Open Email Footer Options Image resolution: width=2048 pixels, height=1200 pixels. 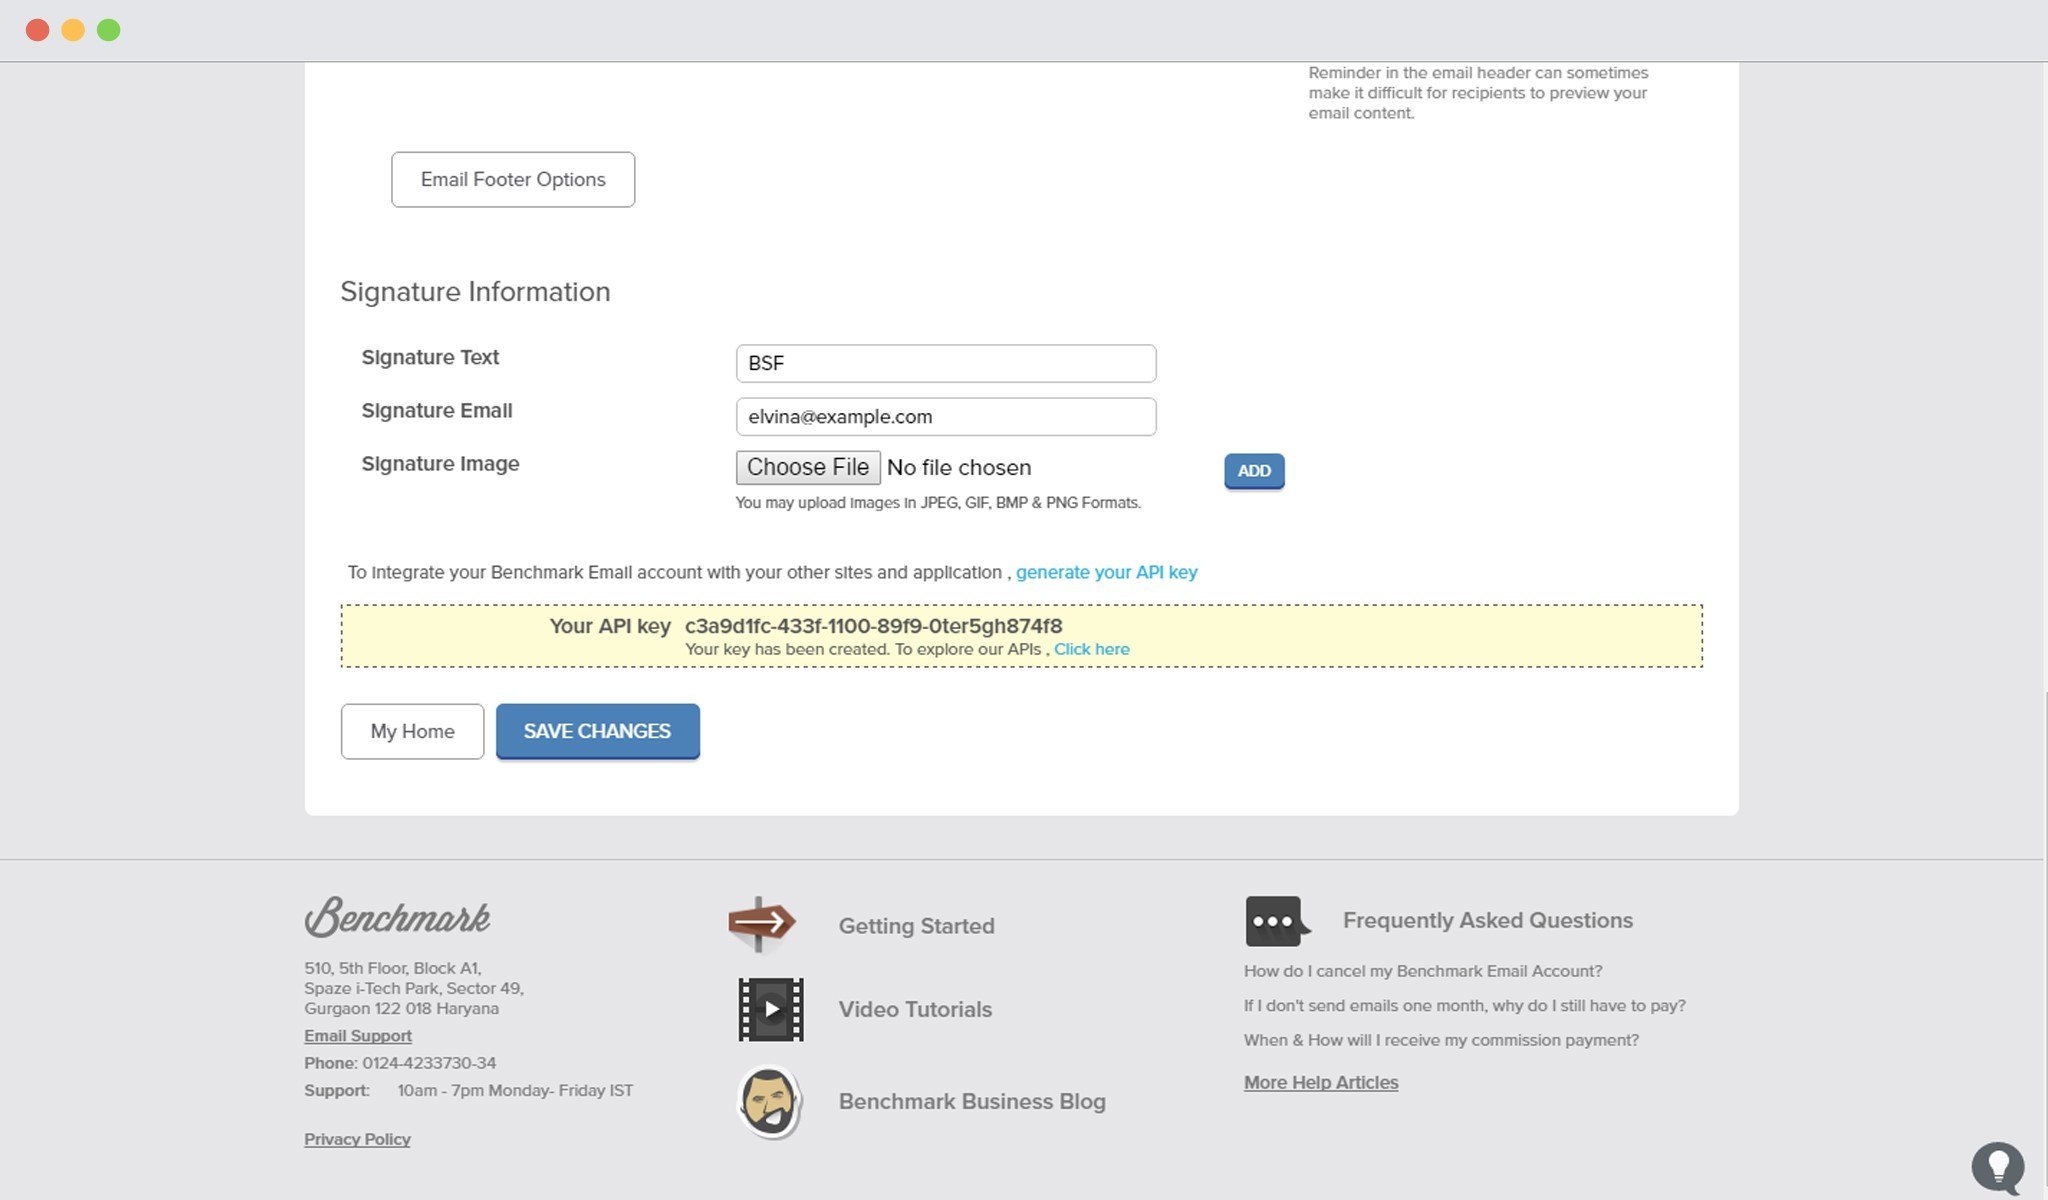point(513,180)
